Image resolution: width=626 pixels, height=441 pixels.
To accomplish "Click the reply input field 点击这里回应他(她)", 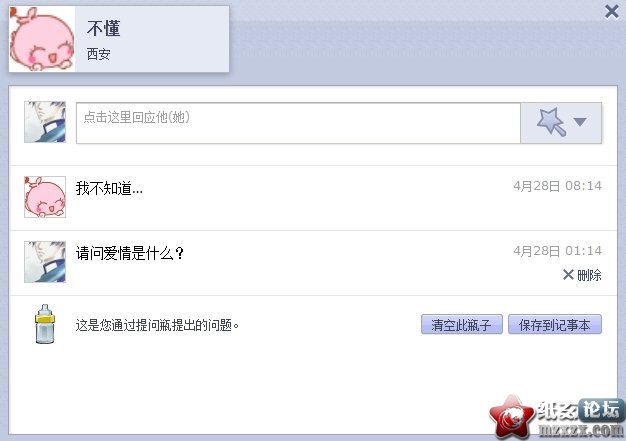I will pyautogui.click(x=298, y=123).
